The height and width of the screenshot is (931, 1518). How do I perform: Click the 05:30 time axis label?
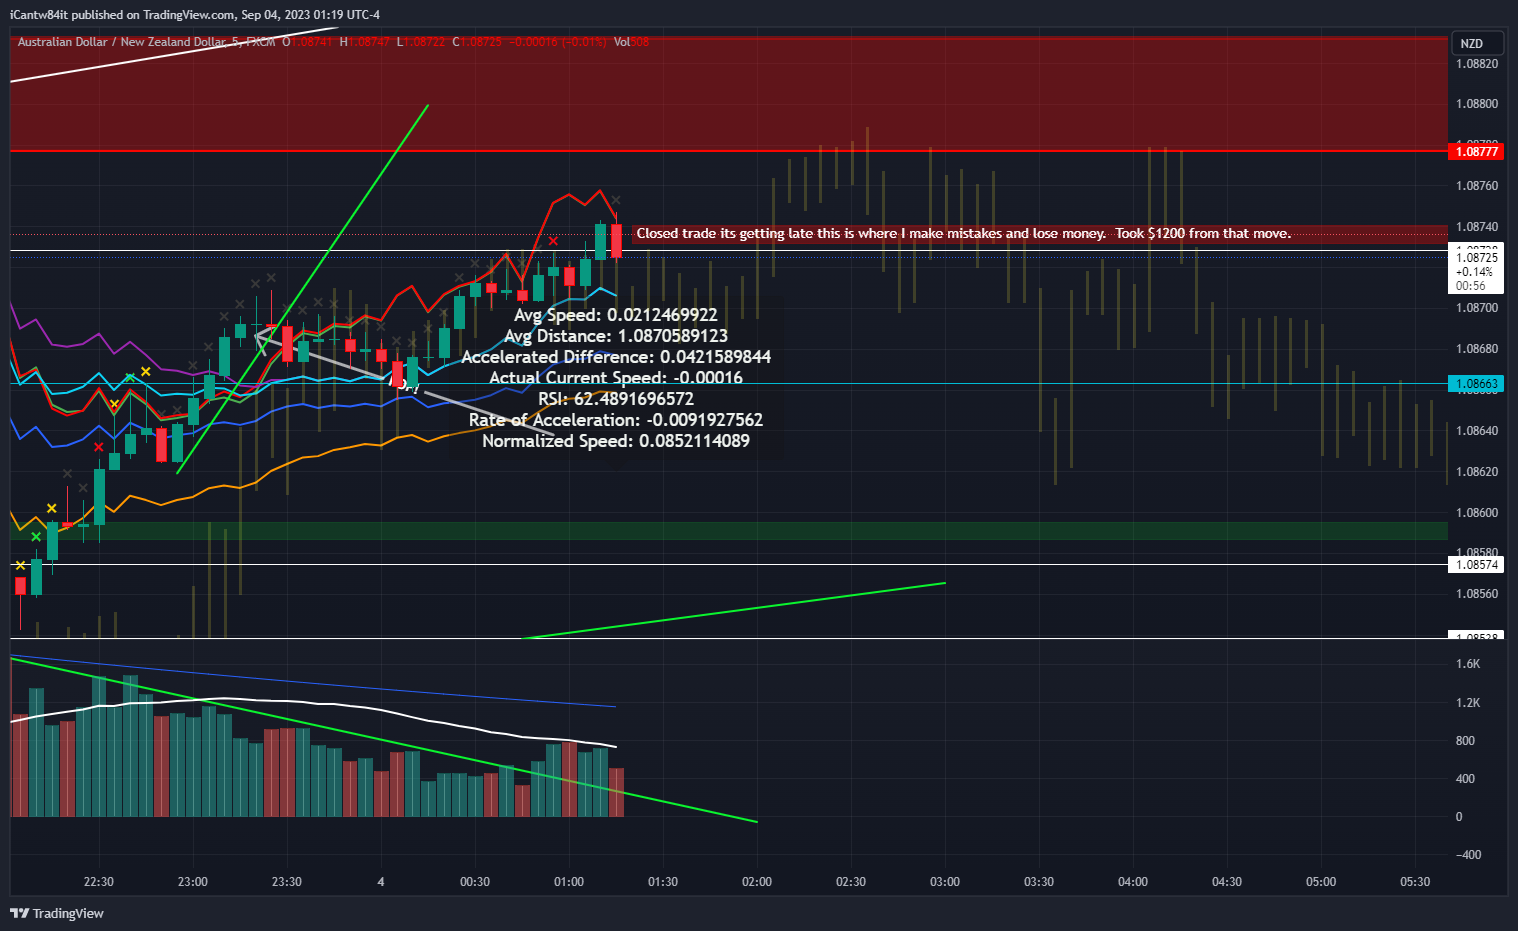click(1415, 882)
